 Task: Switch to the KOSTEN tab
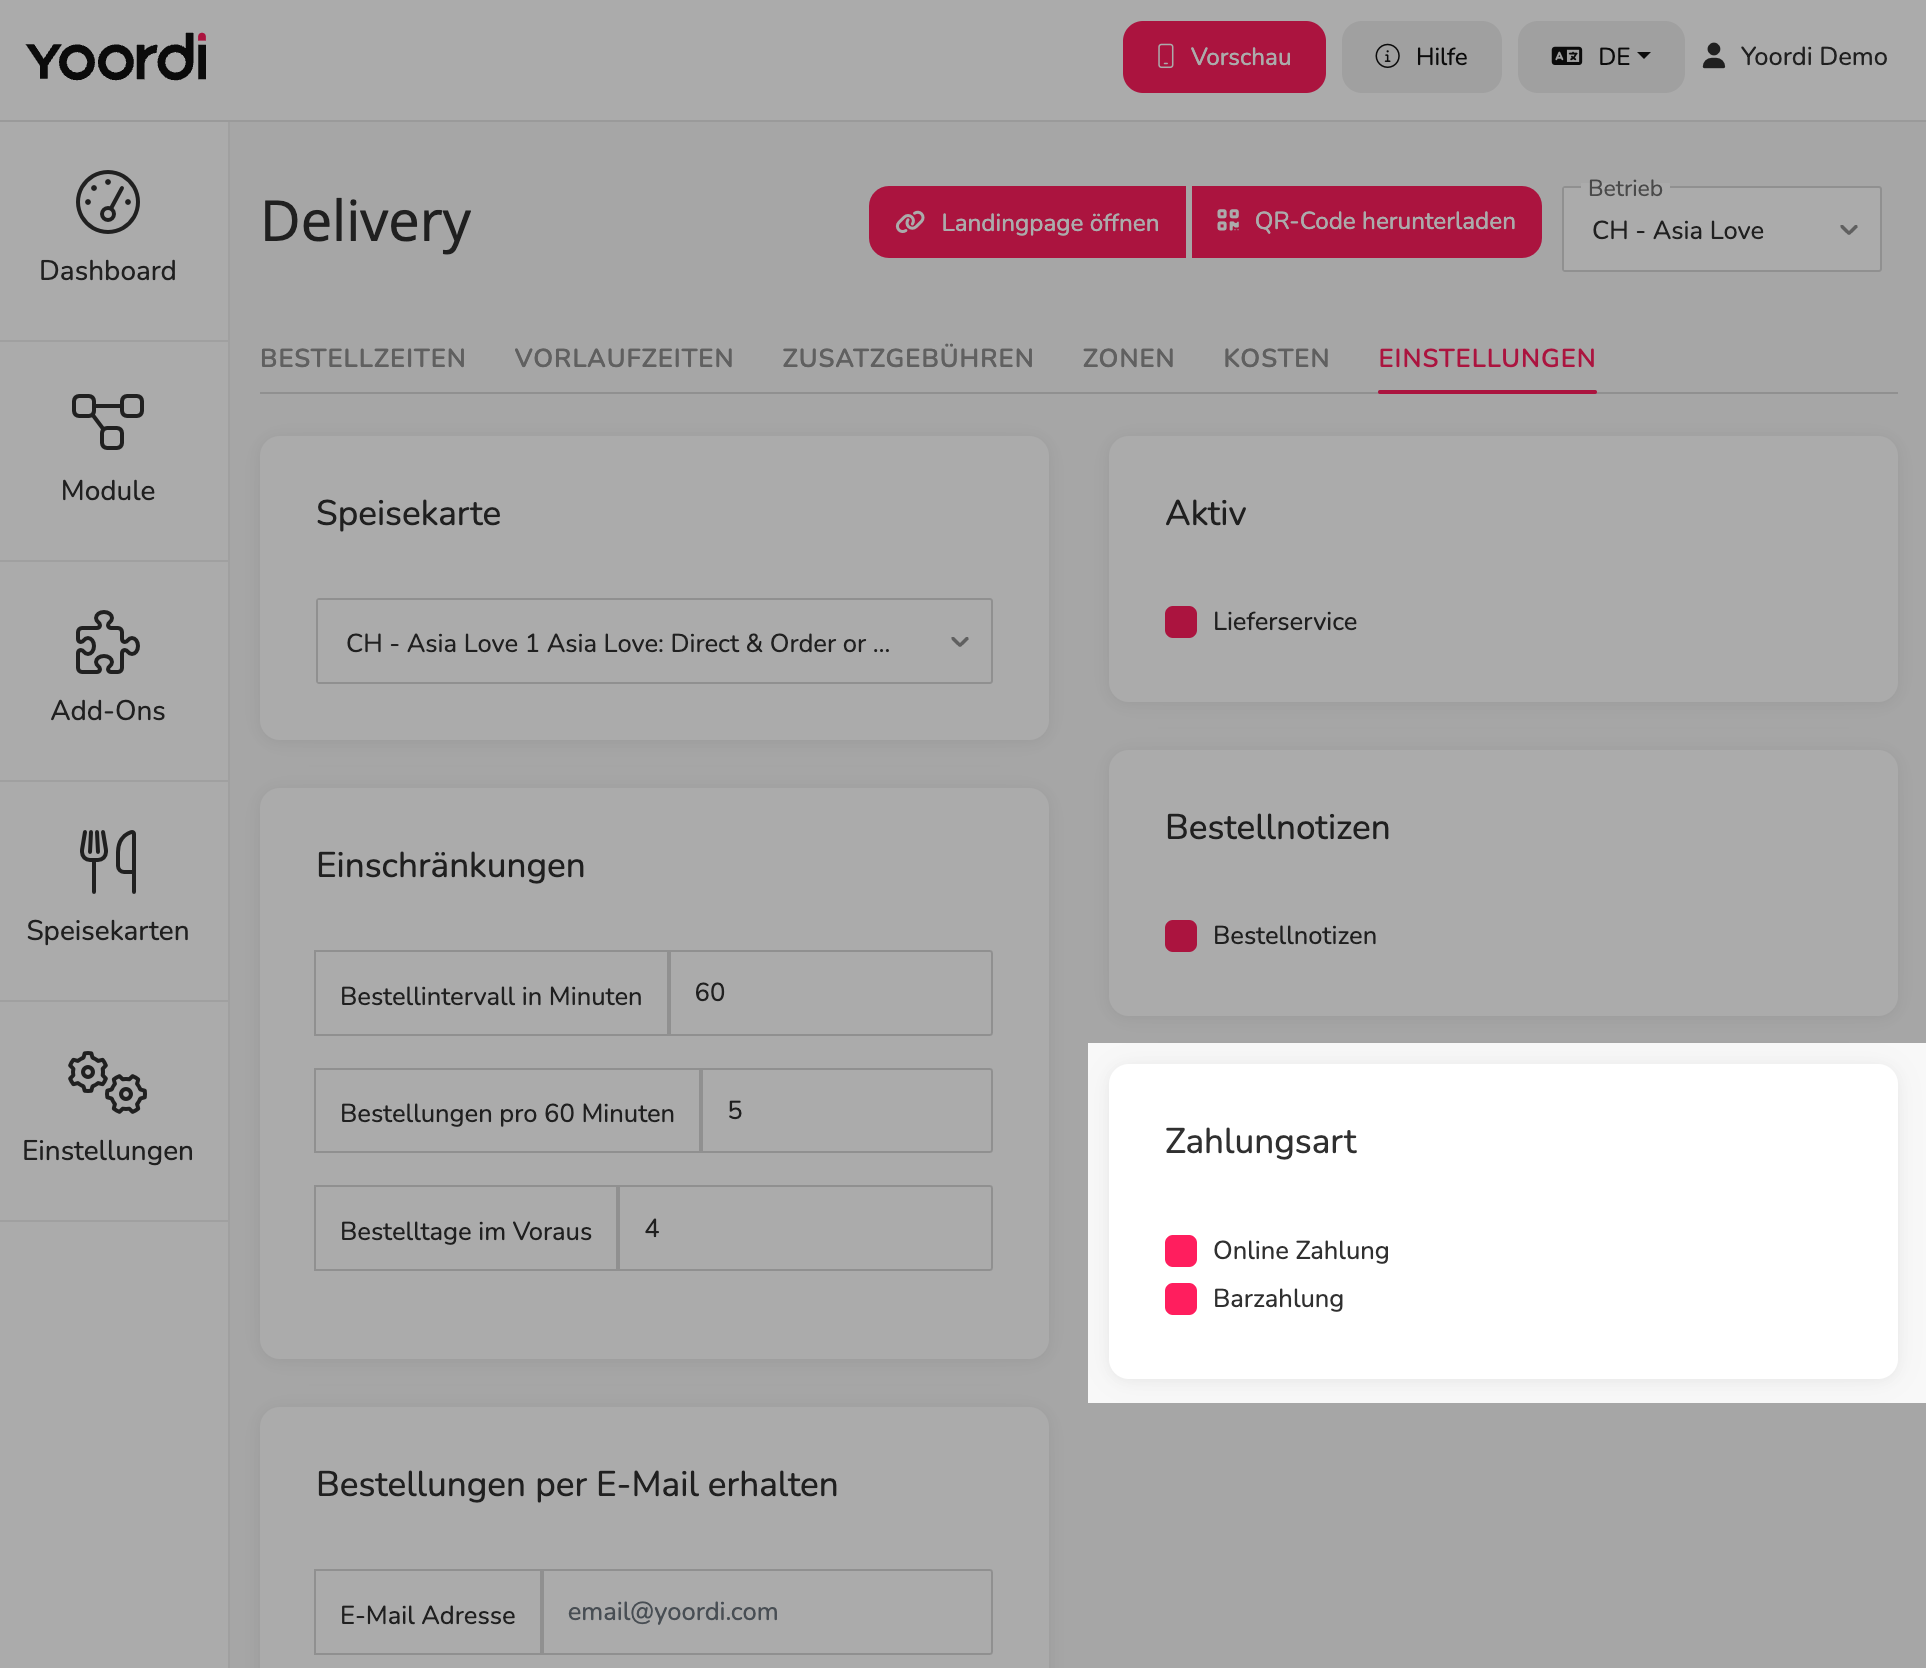pos(1276,358)
